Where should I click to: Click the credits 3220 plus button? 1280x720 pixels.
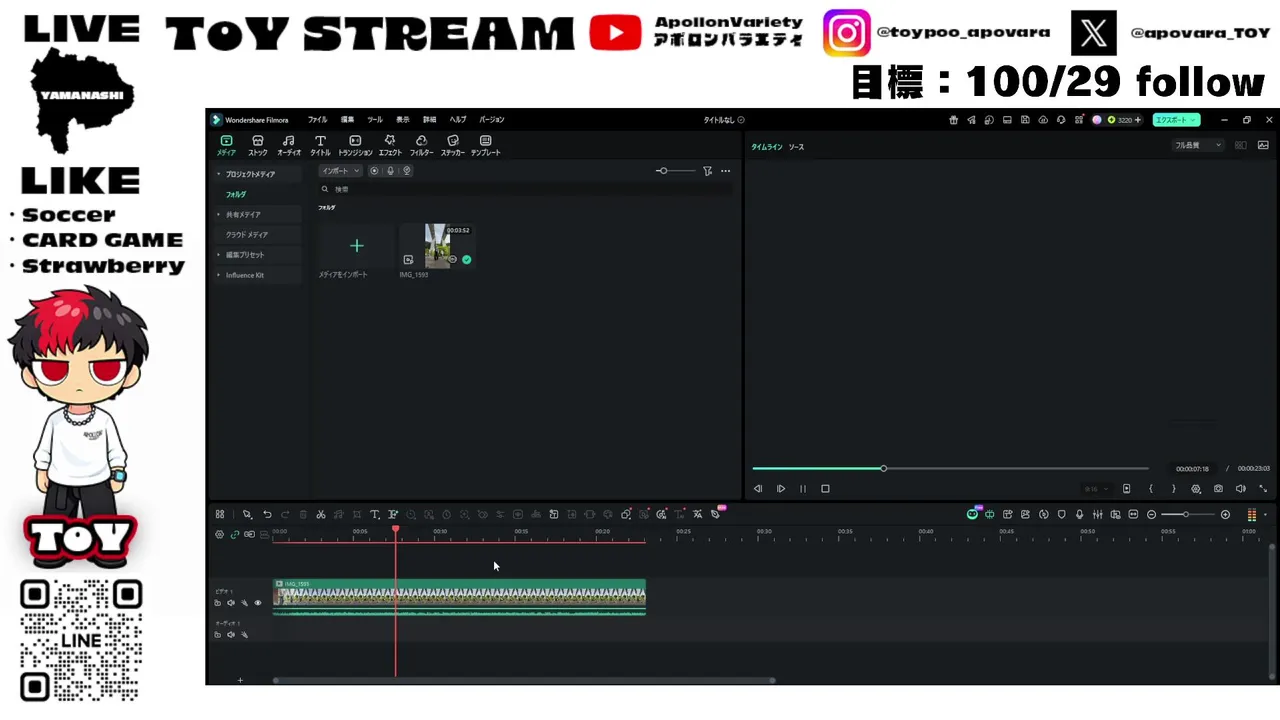[x=1137, y=120]
